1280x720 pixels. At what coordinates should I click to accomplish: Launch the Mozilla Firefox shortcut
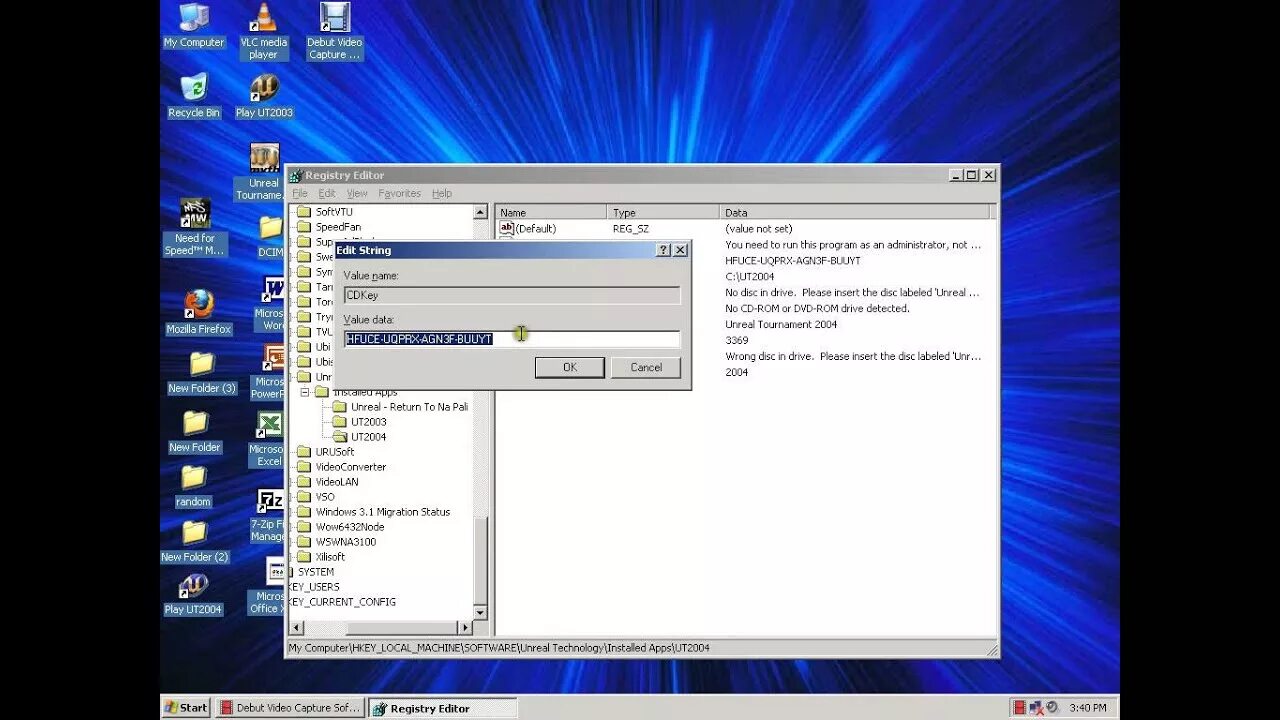click(x=198, y=311)
